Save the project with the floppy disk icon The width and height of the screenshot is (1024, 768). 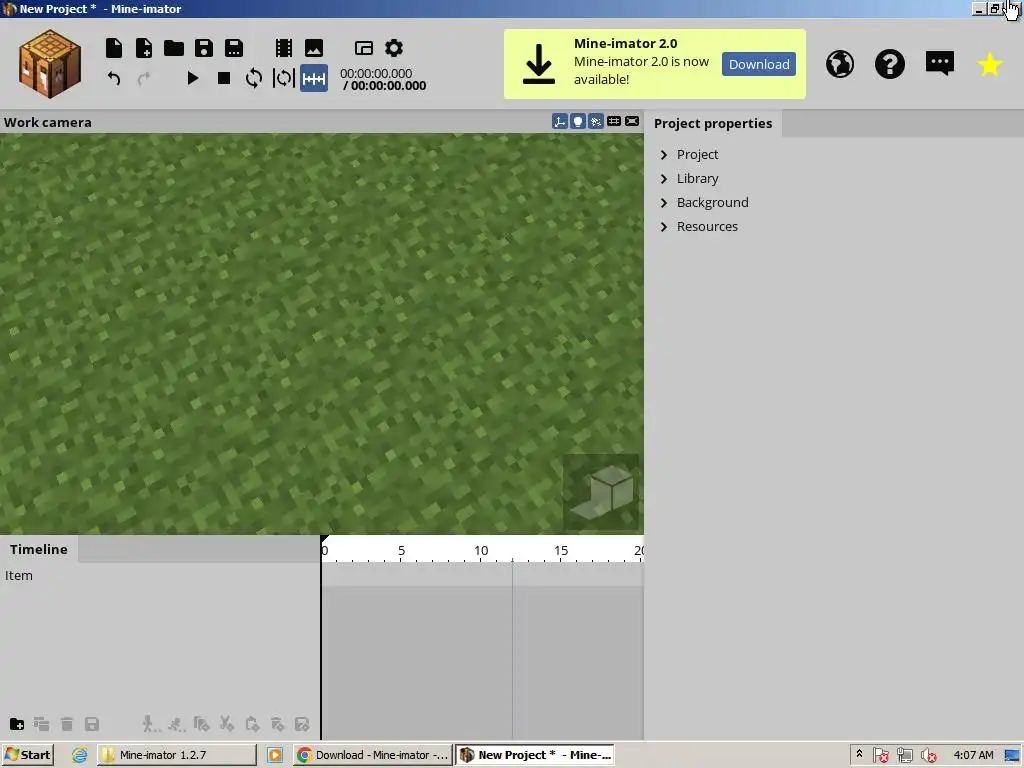(x=204, y=48)
